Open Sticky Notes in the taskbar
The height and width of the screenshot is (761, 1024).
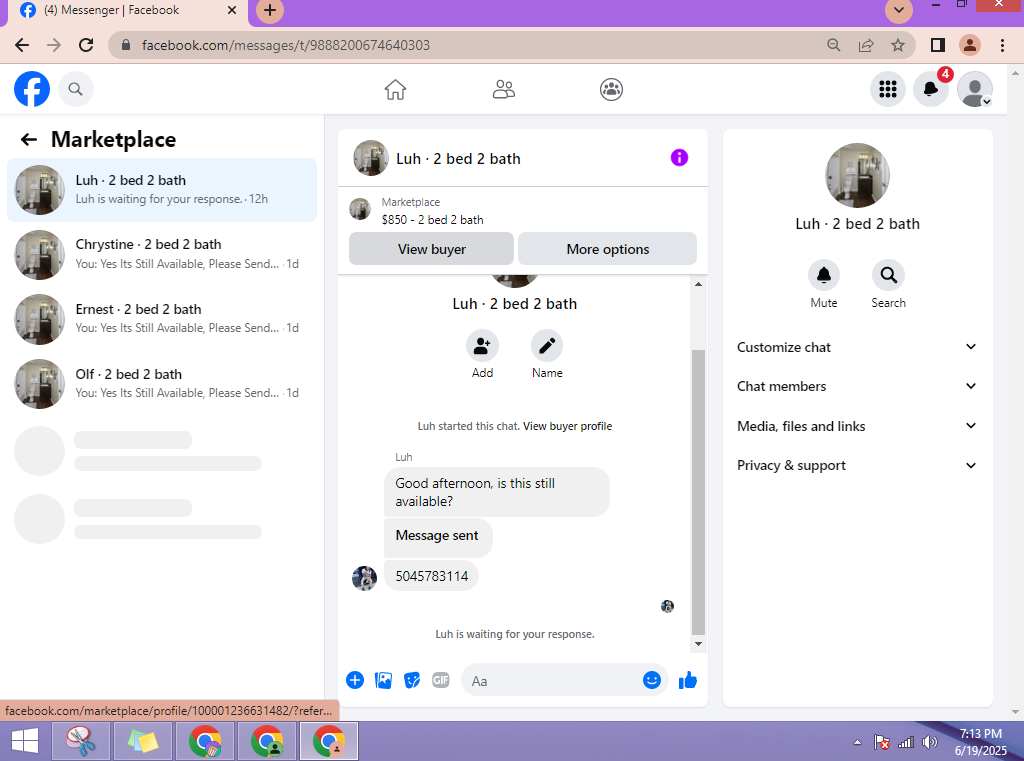pos(142,741)
